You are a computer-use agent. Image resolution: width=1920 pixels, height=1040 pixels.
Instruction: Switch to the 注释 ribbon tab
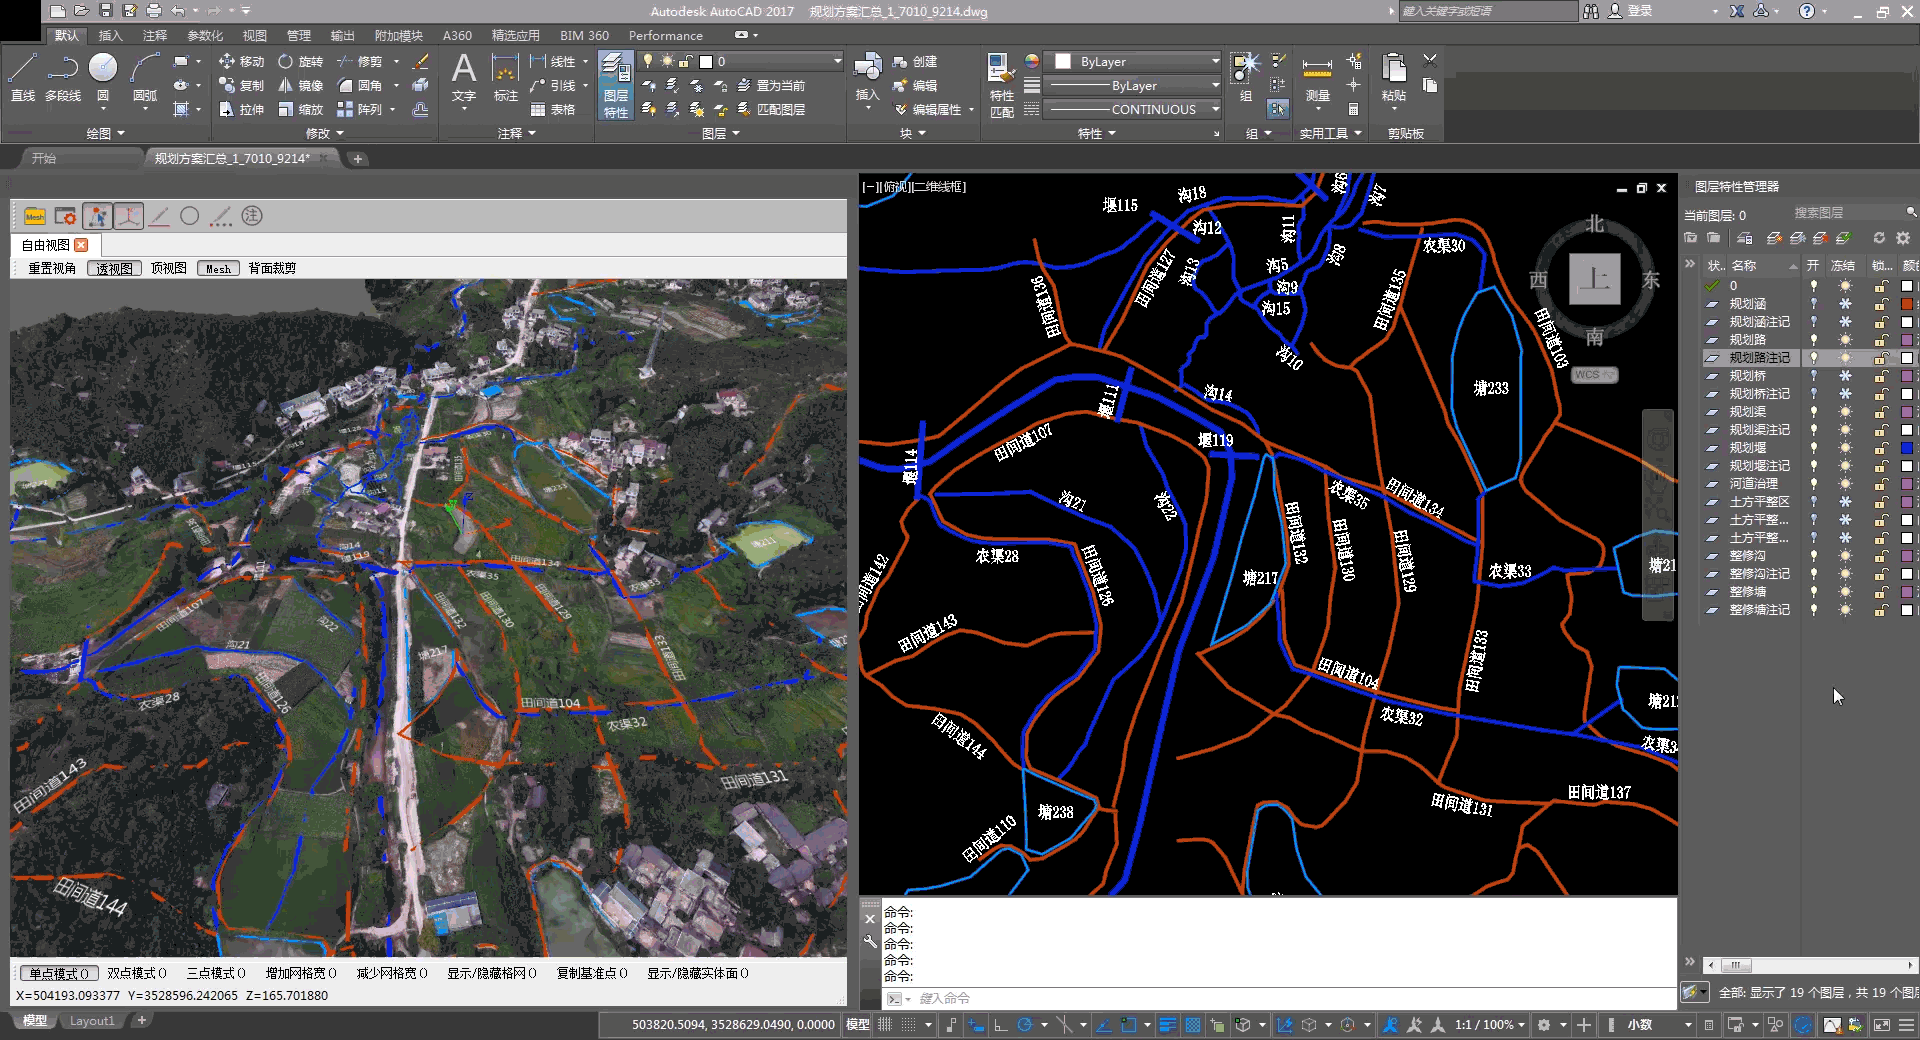(155, 35)
